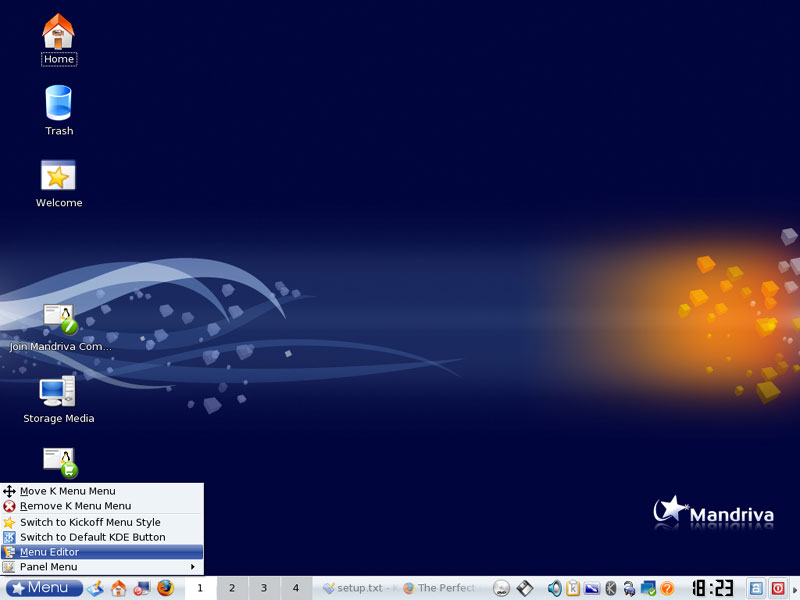Select Switch to Kickoff Menu Style
Viewport: 800px width, 600px height.
(x=102, y=522)
